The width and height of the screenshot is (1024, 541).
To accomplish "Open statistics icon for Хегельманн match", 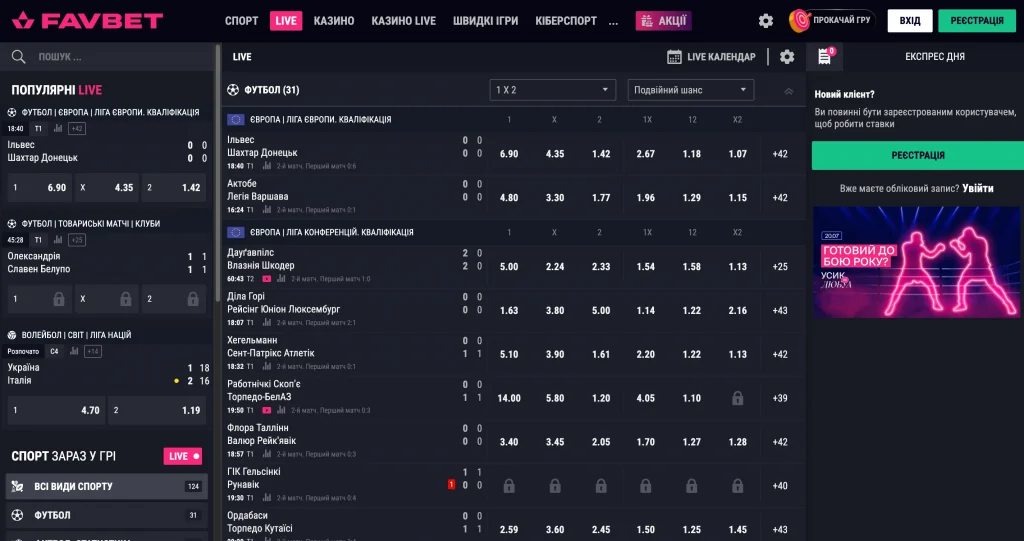I will pyautogui.click(x=266, y=367).
